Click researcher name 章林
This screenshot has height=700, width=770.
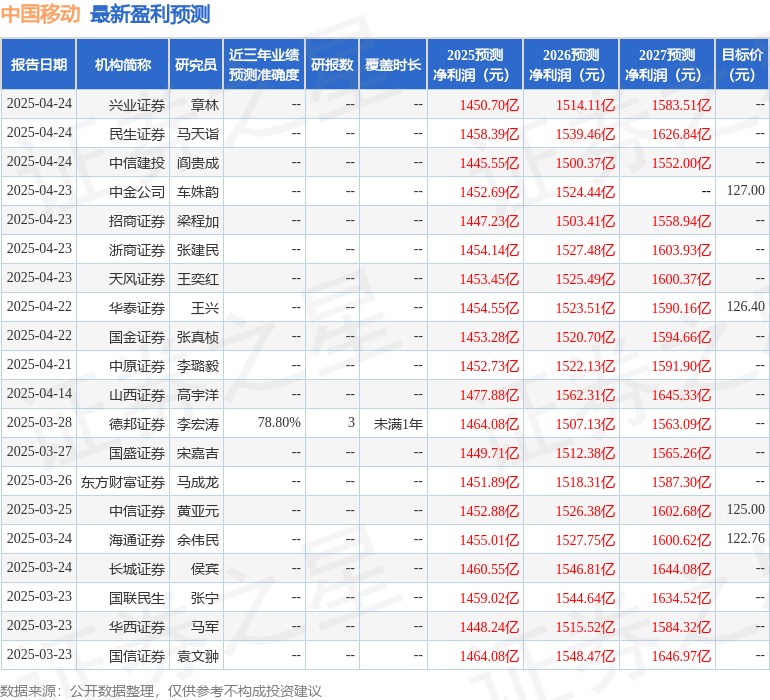tap(205, 105)
